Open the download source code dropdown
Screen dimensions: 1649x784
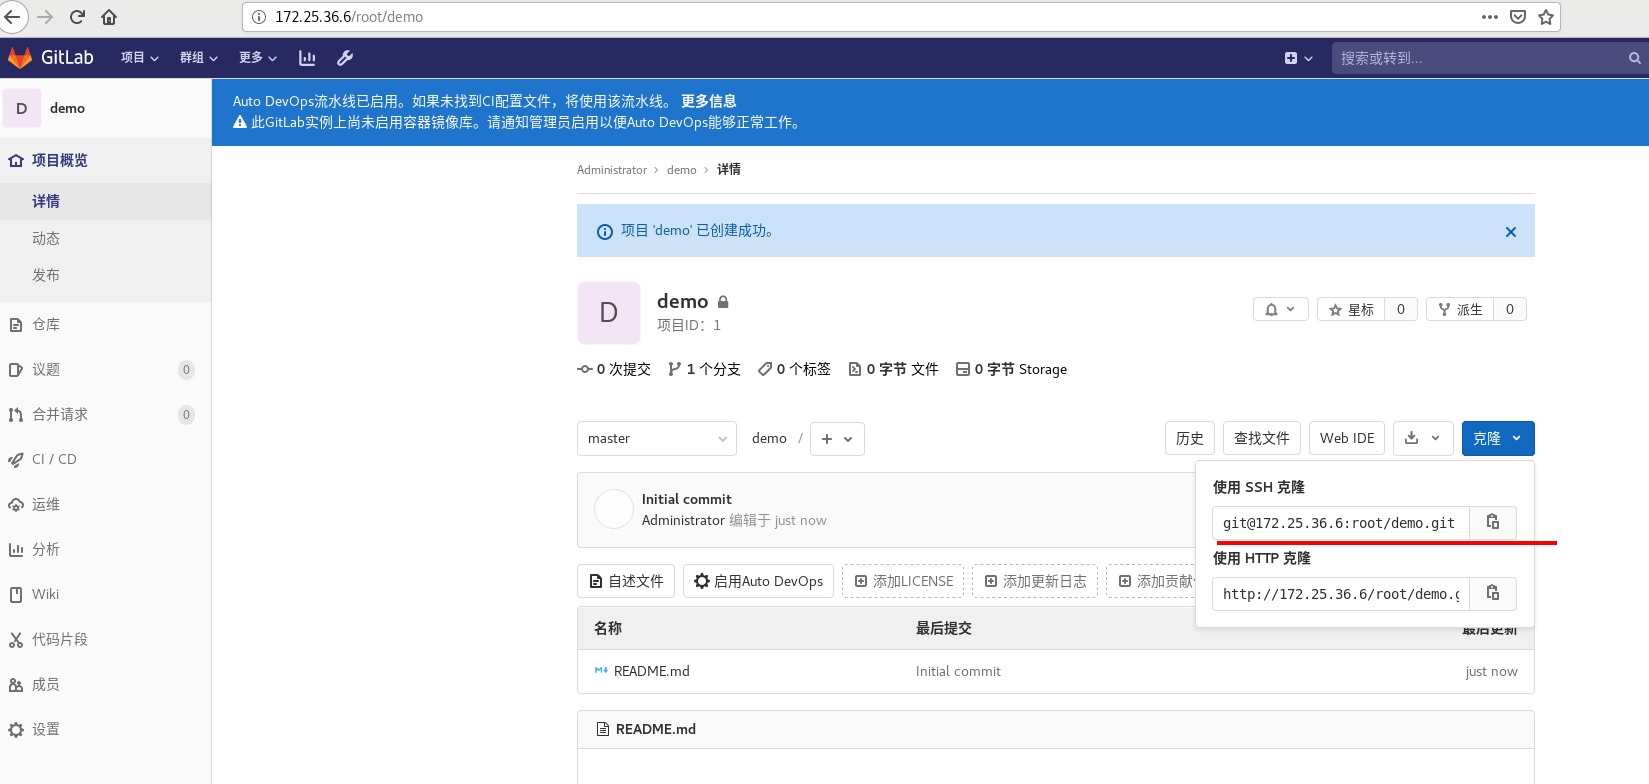tap(1423, 438)
